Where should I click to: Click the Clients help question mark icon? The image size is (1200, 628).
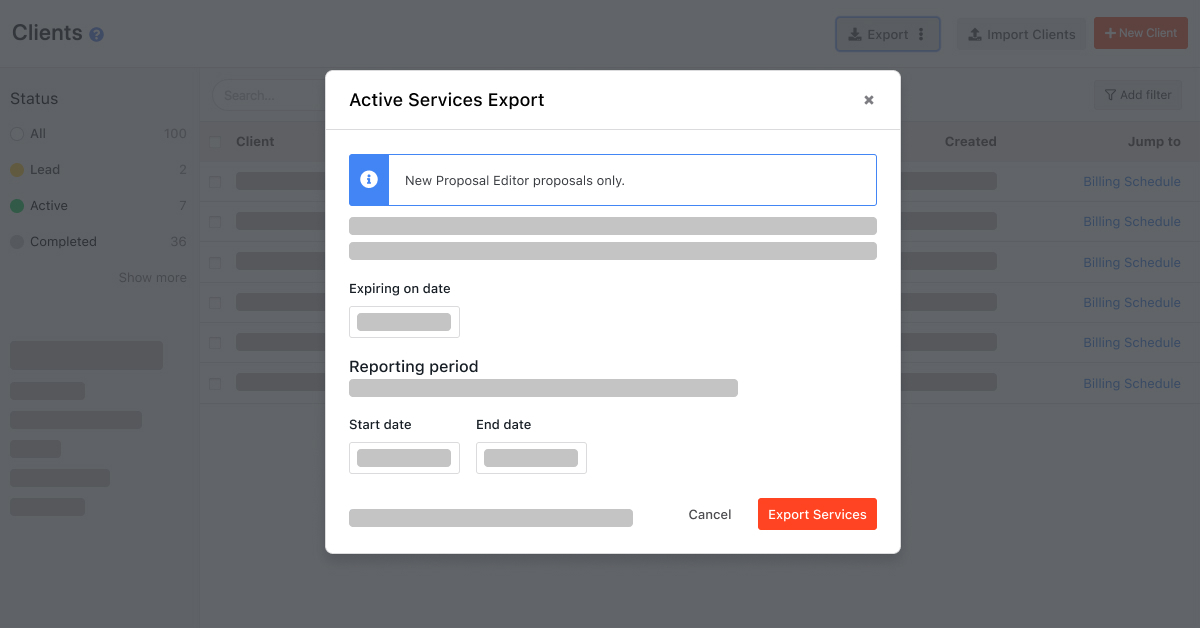pos(97,35)
